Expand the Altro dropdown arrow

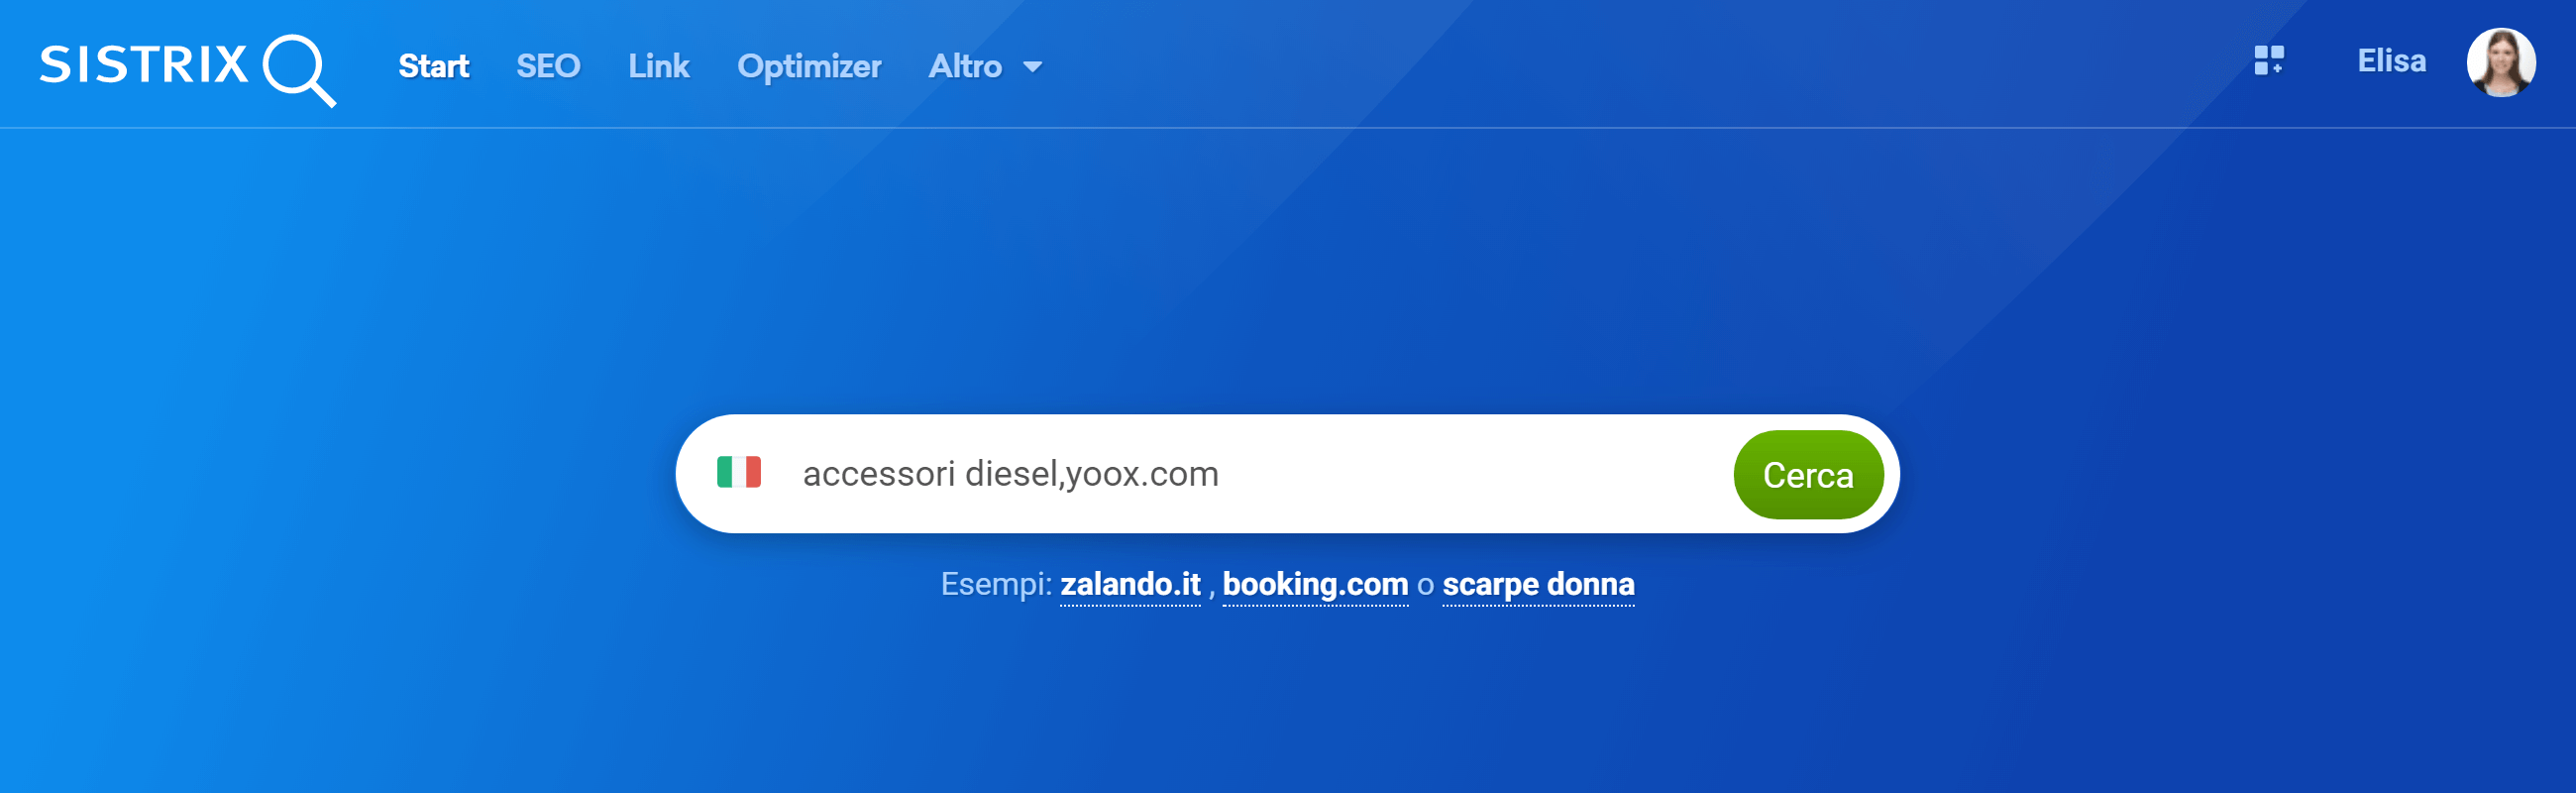coord(1032,67)
